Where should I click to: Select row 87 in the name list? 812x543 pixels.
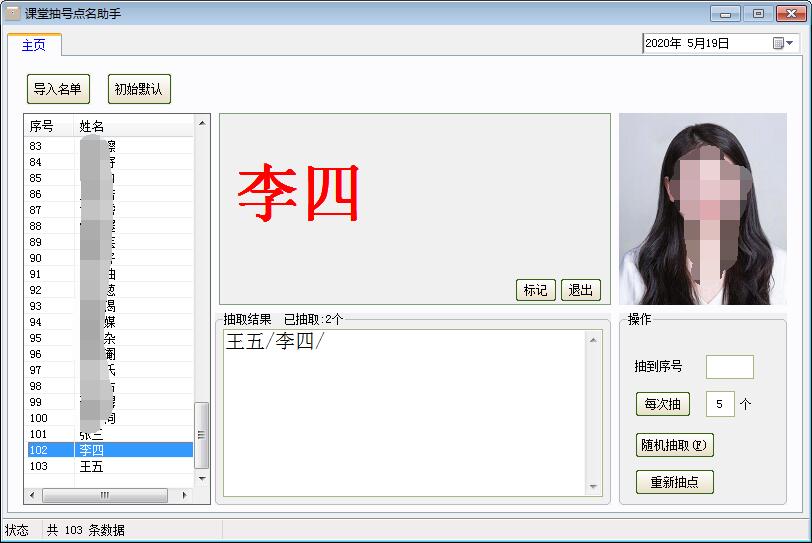[110, 210]
